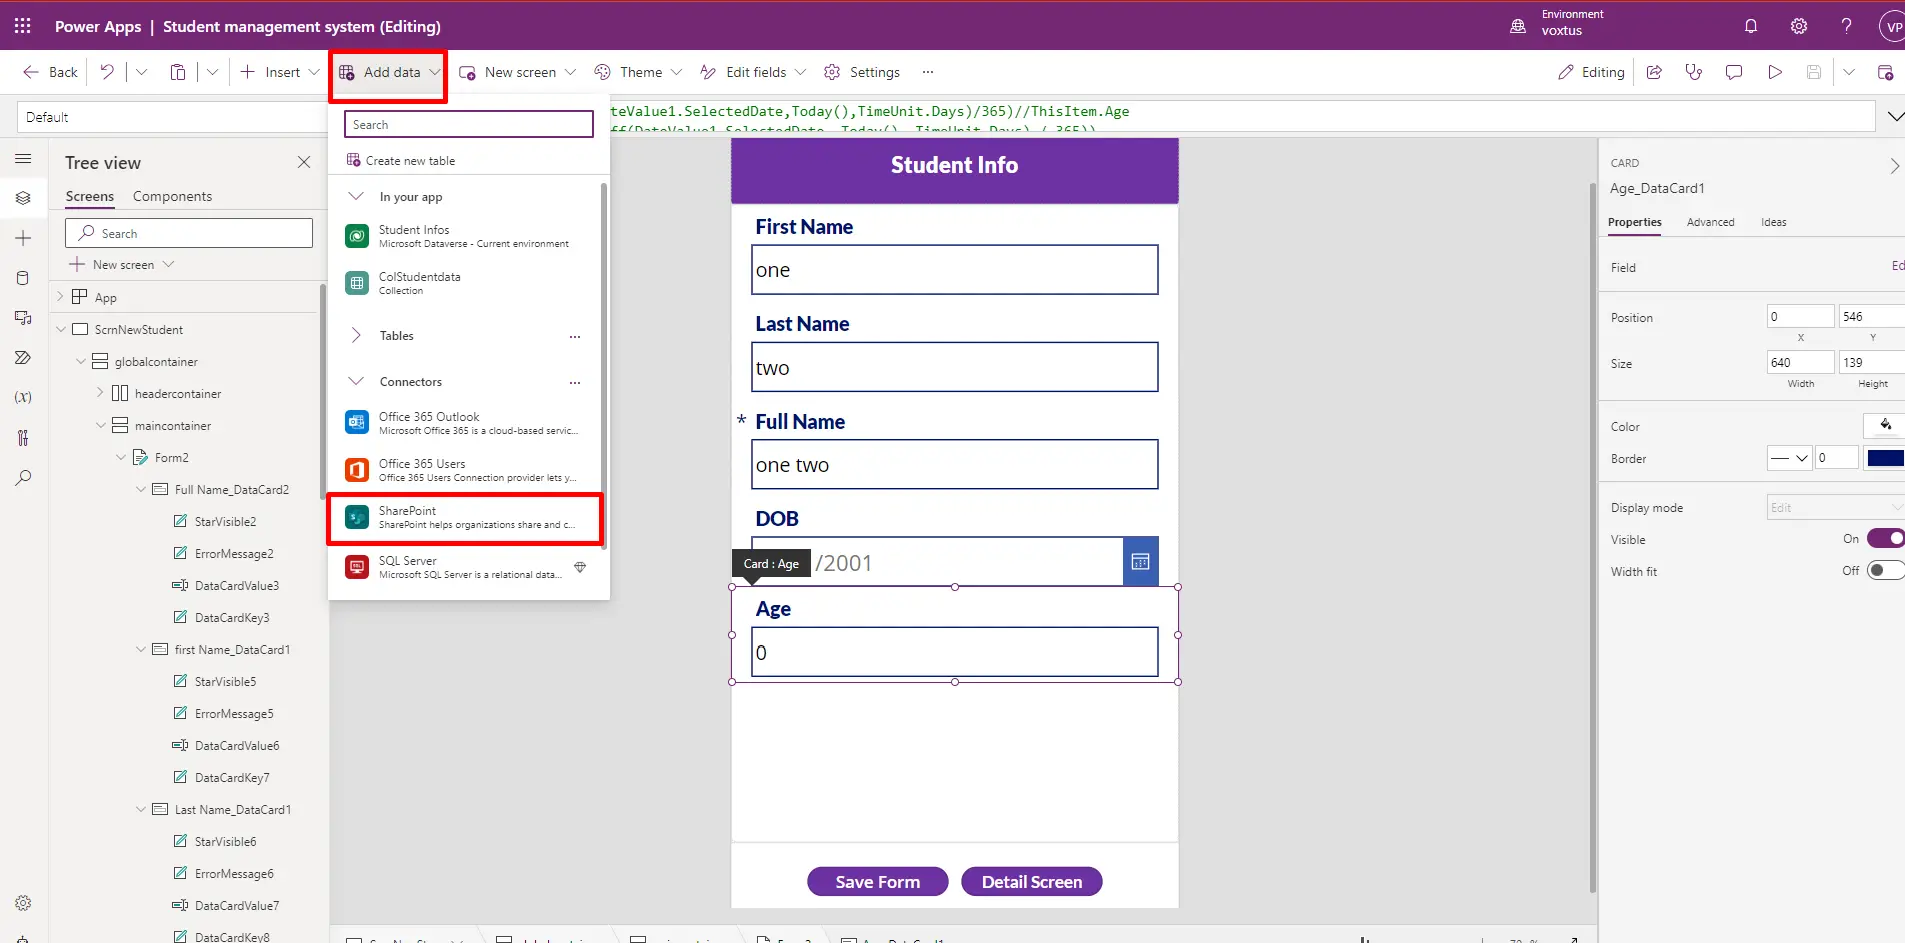Open the Add data dropdown
Image resolution: width=1905 pixels, height=943 pixels.
pos(389,72)
